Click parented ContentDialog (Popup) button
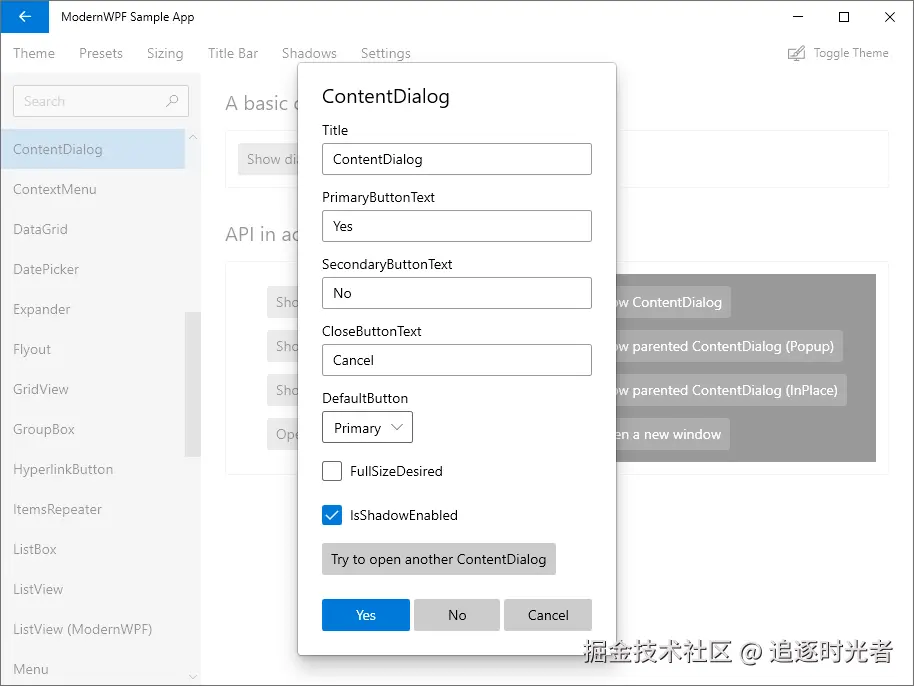Image resolution: width=914 pixels, height=686 pixels. coord(730,346)
